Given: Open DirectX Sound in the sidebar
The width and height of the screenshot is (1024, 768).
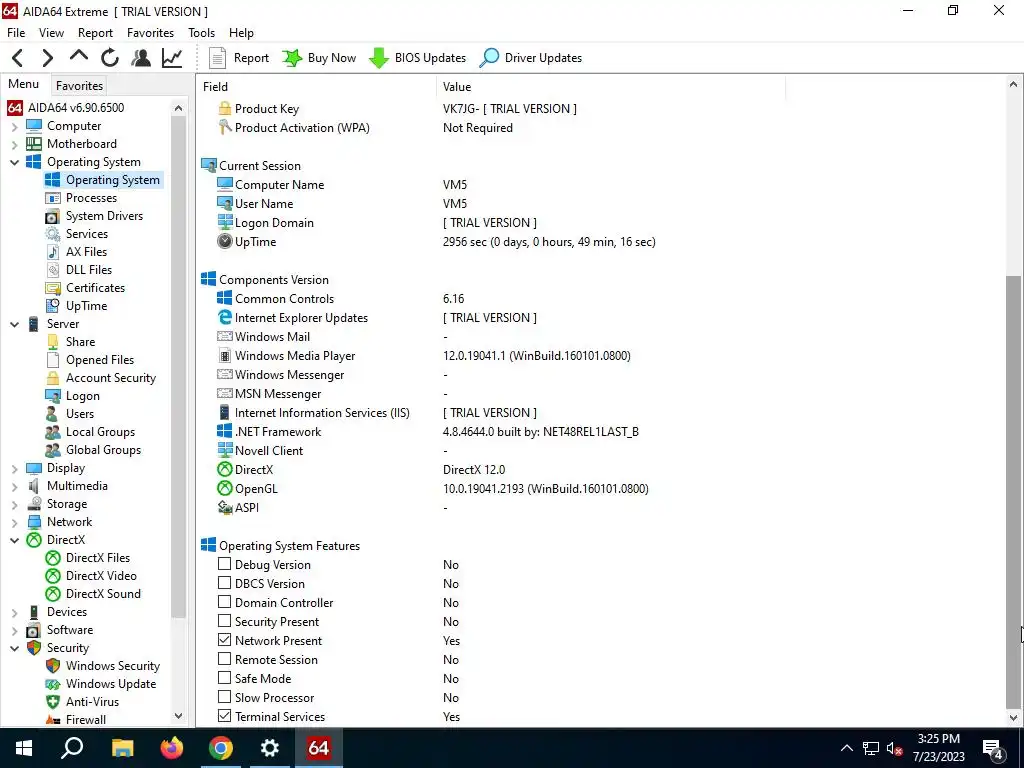Looking at the screenshot, I should pyautogui.click(x=103, y=594).
